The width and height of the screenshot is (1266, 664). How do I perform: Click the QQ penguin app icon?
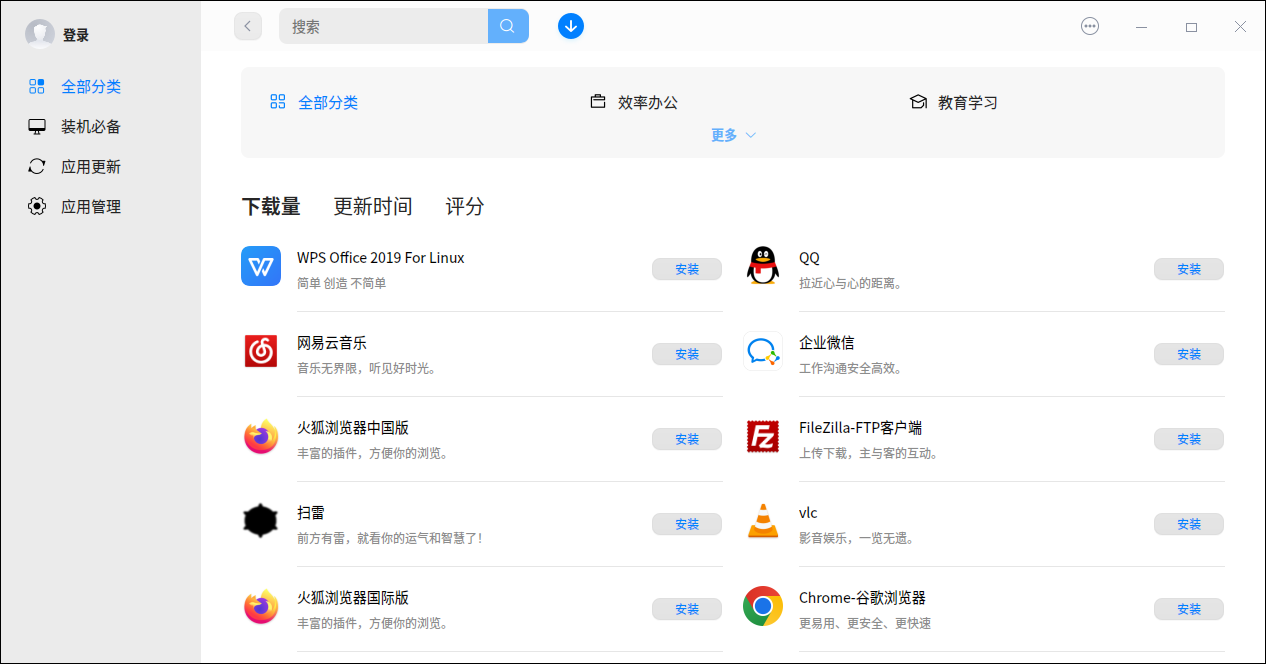point(763,266)
